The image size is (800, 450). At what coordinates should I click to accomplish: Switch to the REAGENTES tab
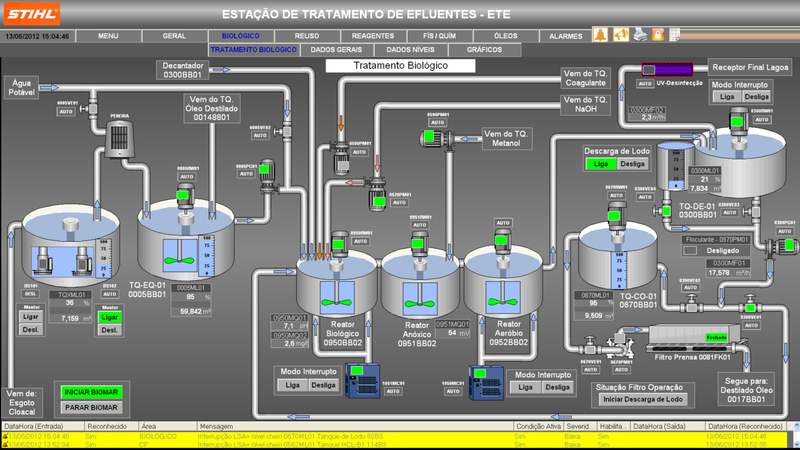coord(373,36)
